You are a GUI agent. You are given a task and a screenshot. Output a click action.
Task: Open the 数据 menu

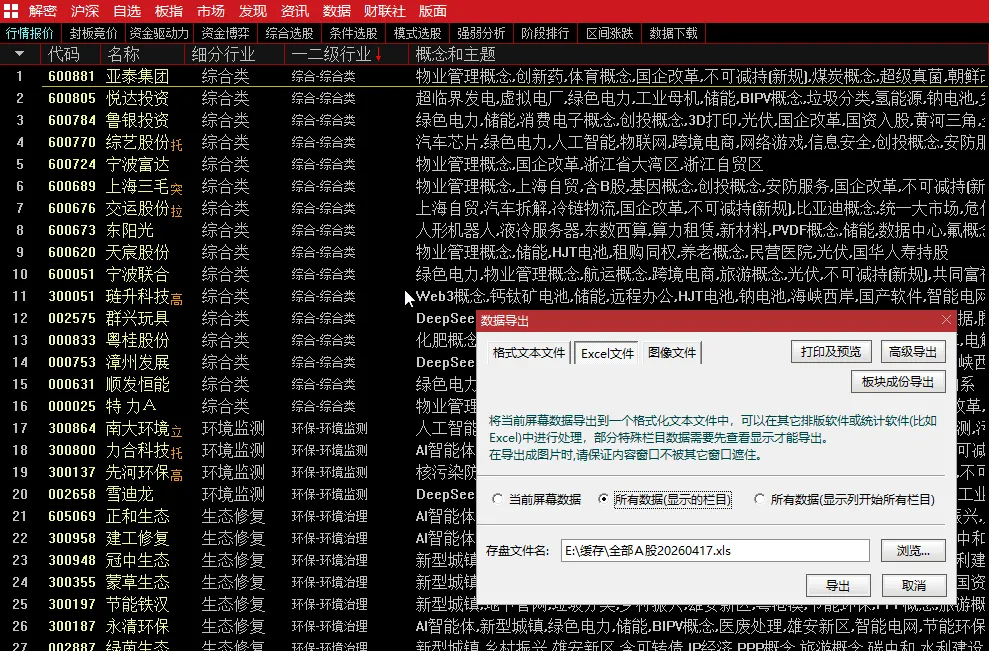click(x=336, y=11)
